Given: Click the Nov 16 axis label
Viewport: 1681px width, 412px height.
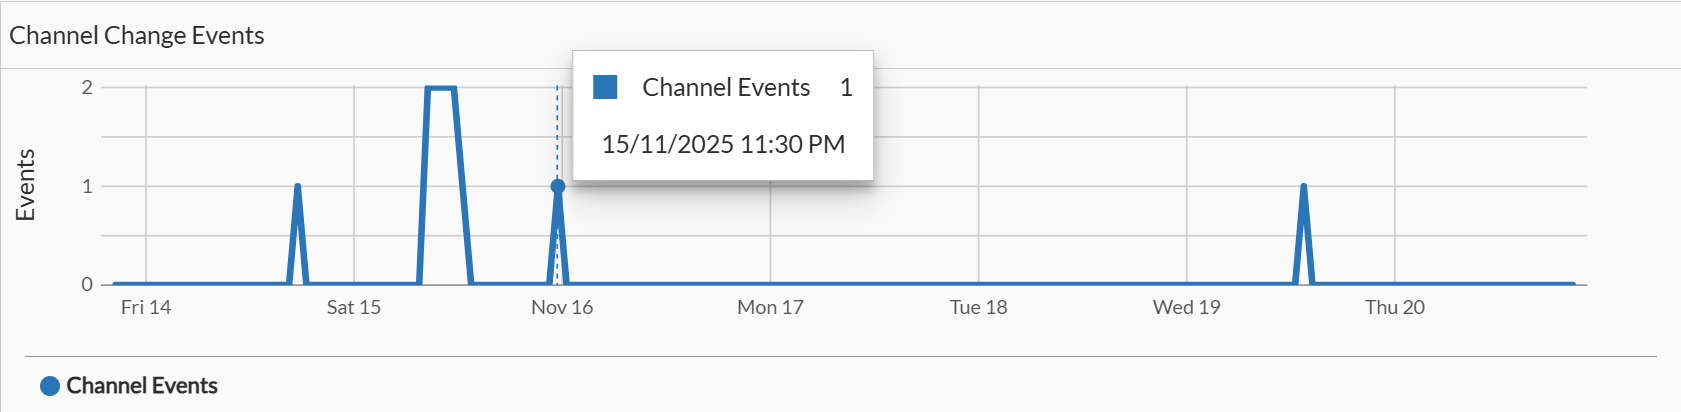Looking at the screenshot, I should point(562,307).
